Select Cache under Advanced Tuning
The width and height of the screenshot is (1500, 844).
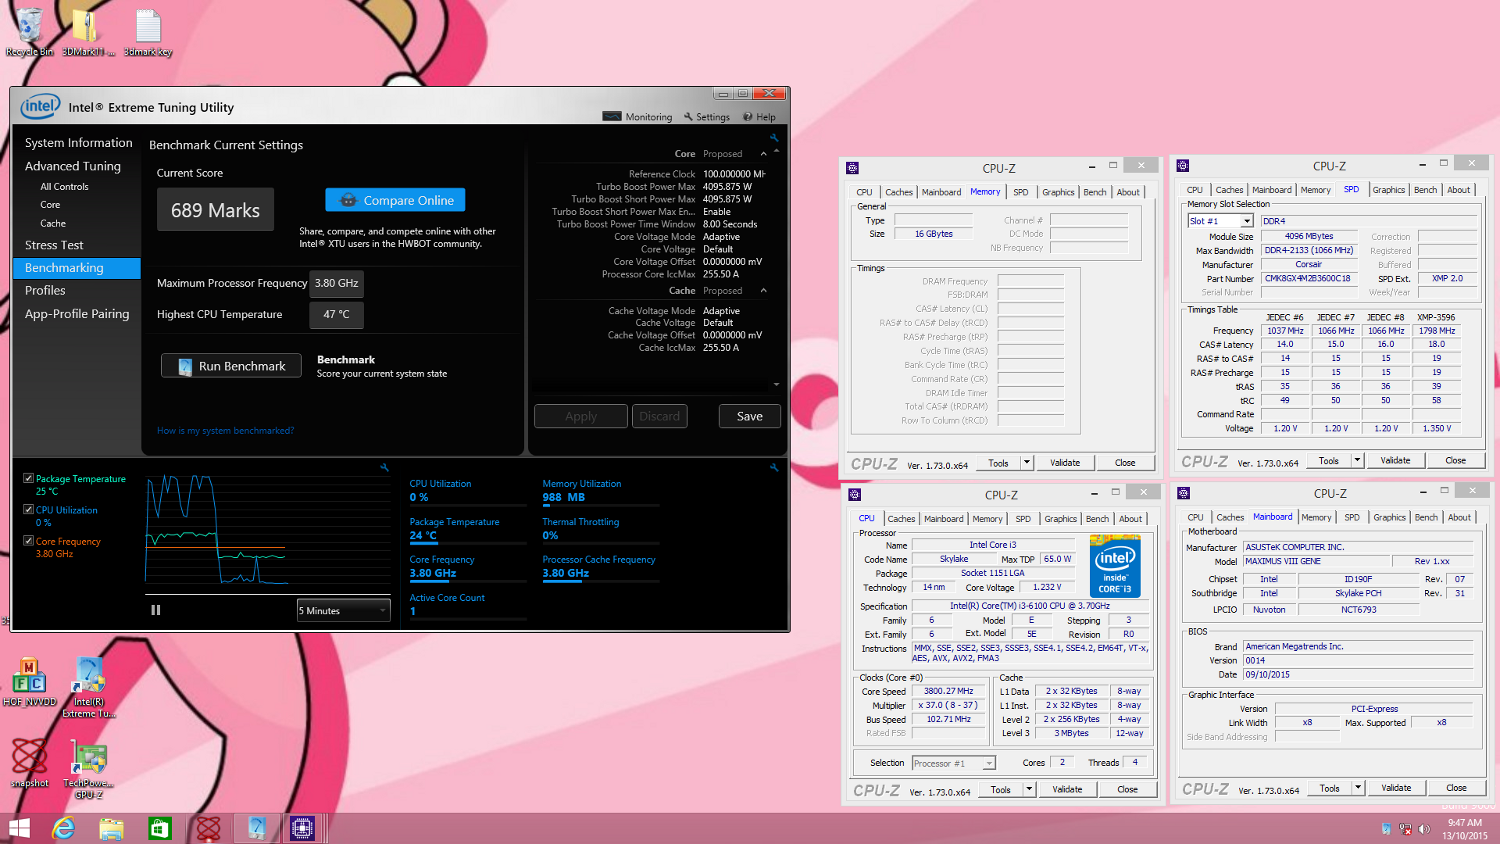tap(53, 224)
